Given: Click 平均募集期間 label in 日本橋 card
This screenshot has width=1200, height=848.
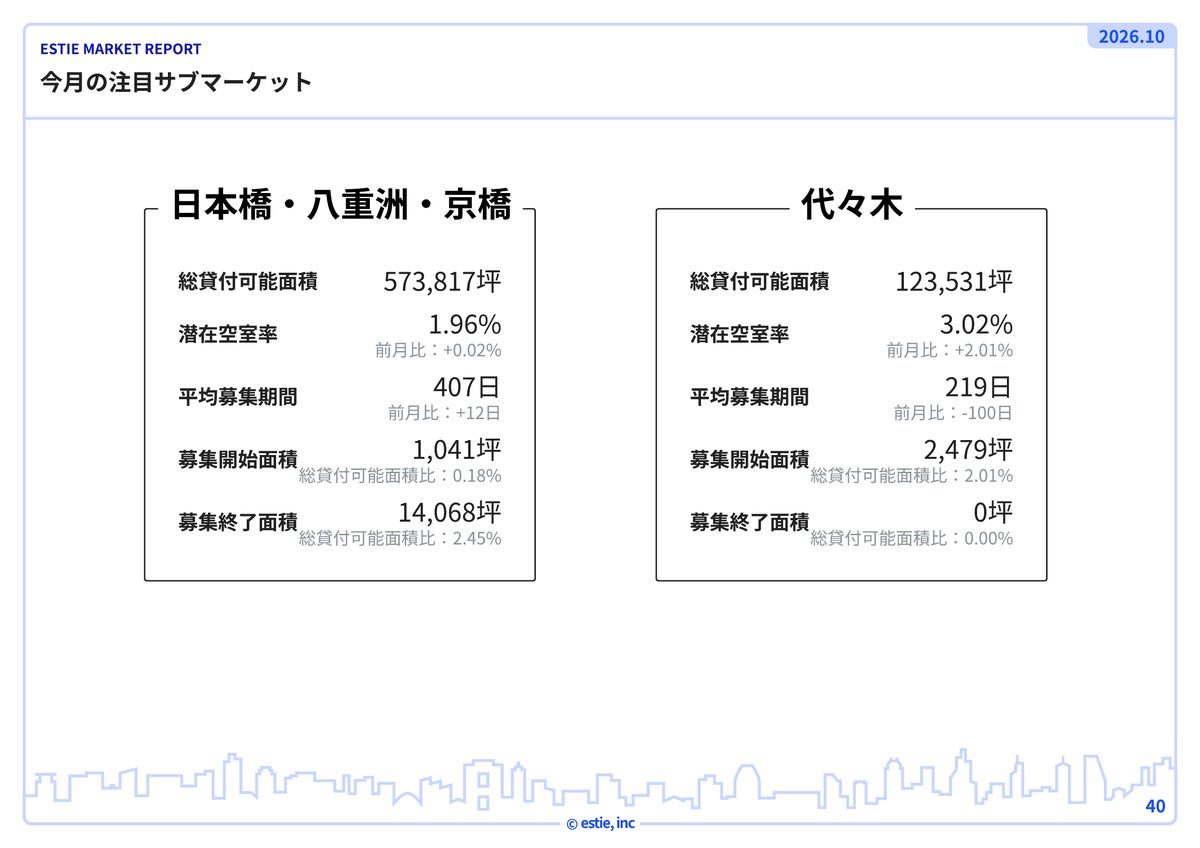Looking at the screenshot, I should point(238,397).
